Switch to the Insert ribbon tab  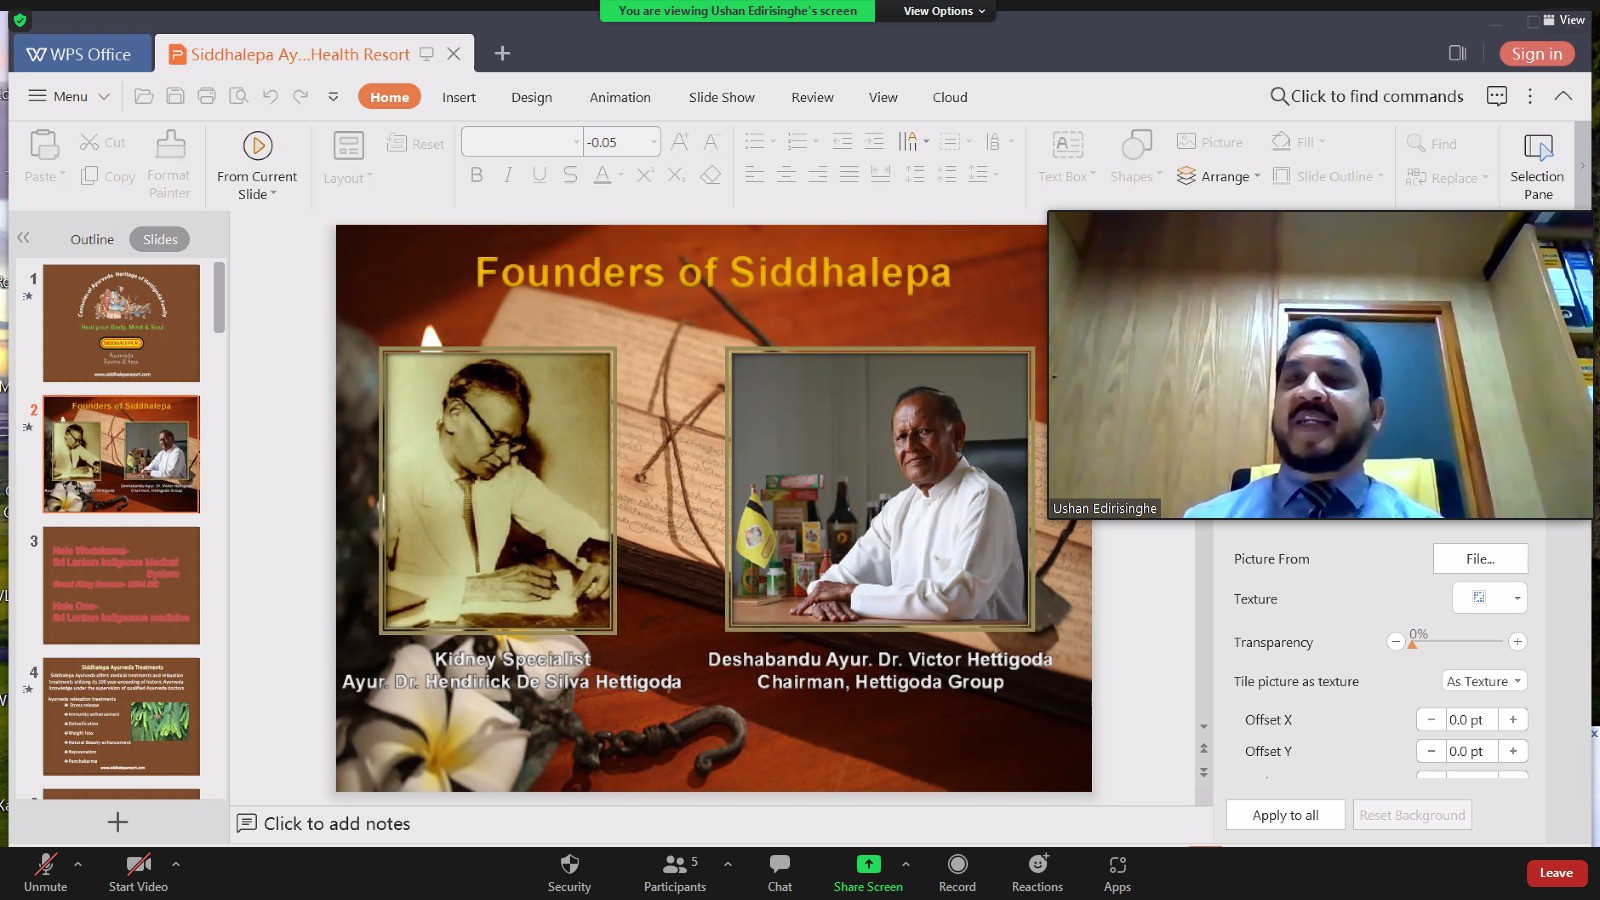(459, 97)
